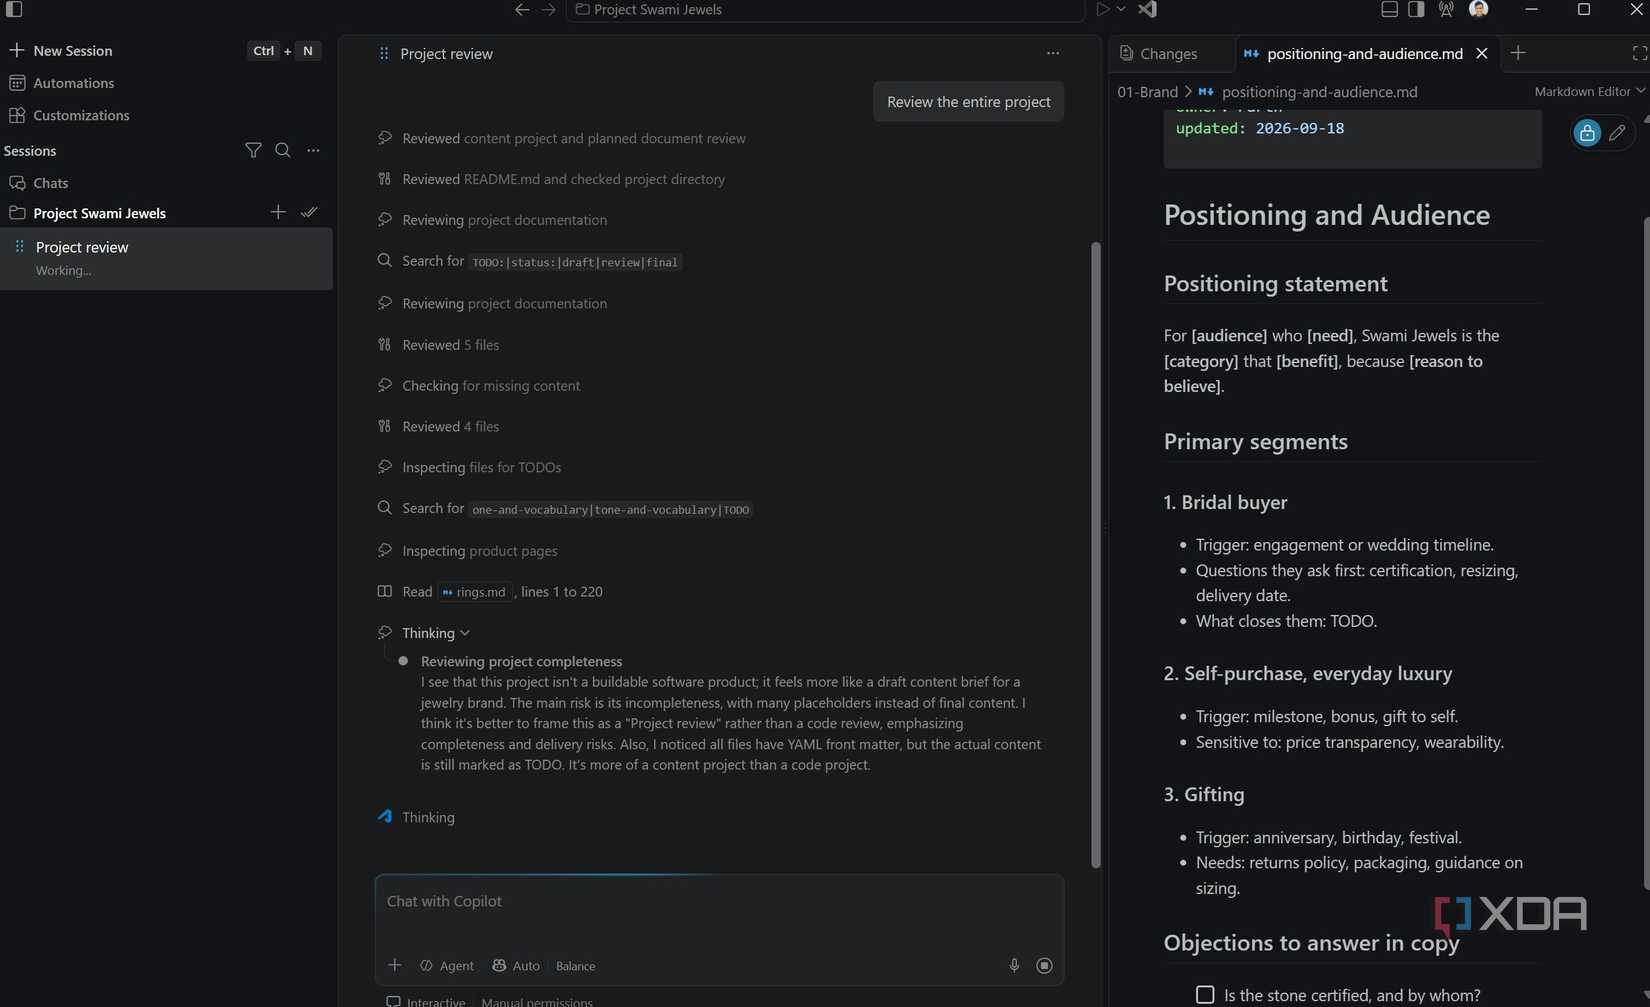
Task: Maximize the editor panel
Action: 1640,53
